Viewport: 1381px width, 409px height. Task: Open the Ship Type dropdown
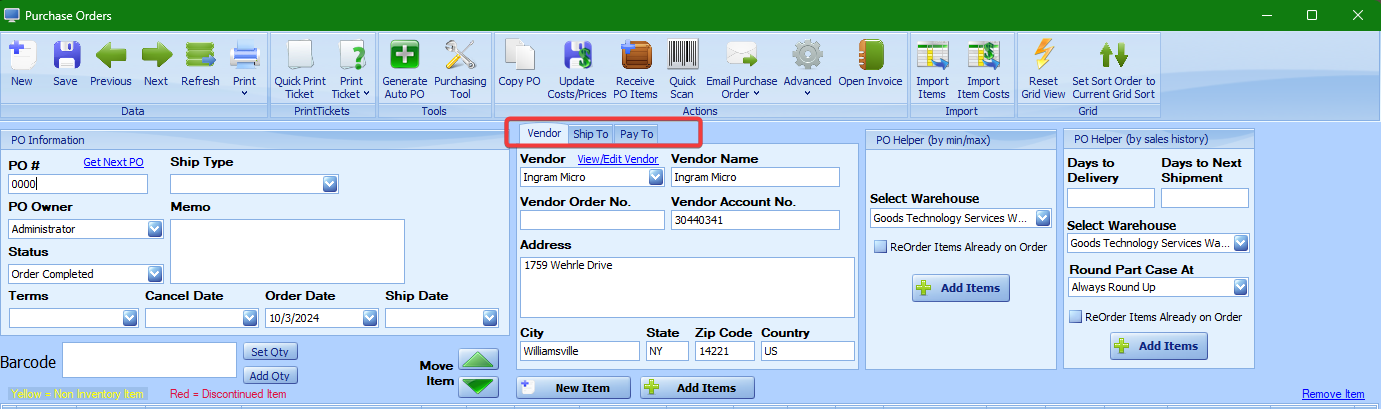[x=330, y=184]
